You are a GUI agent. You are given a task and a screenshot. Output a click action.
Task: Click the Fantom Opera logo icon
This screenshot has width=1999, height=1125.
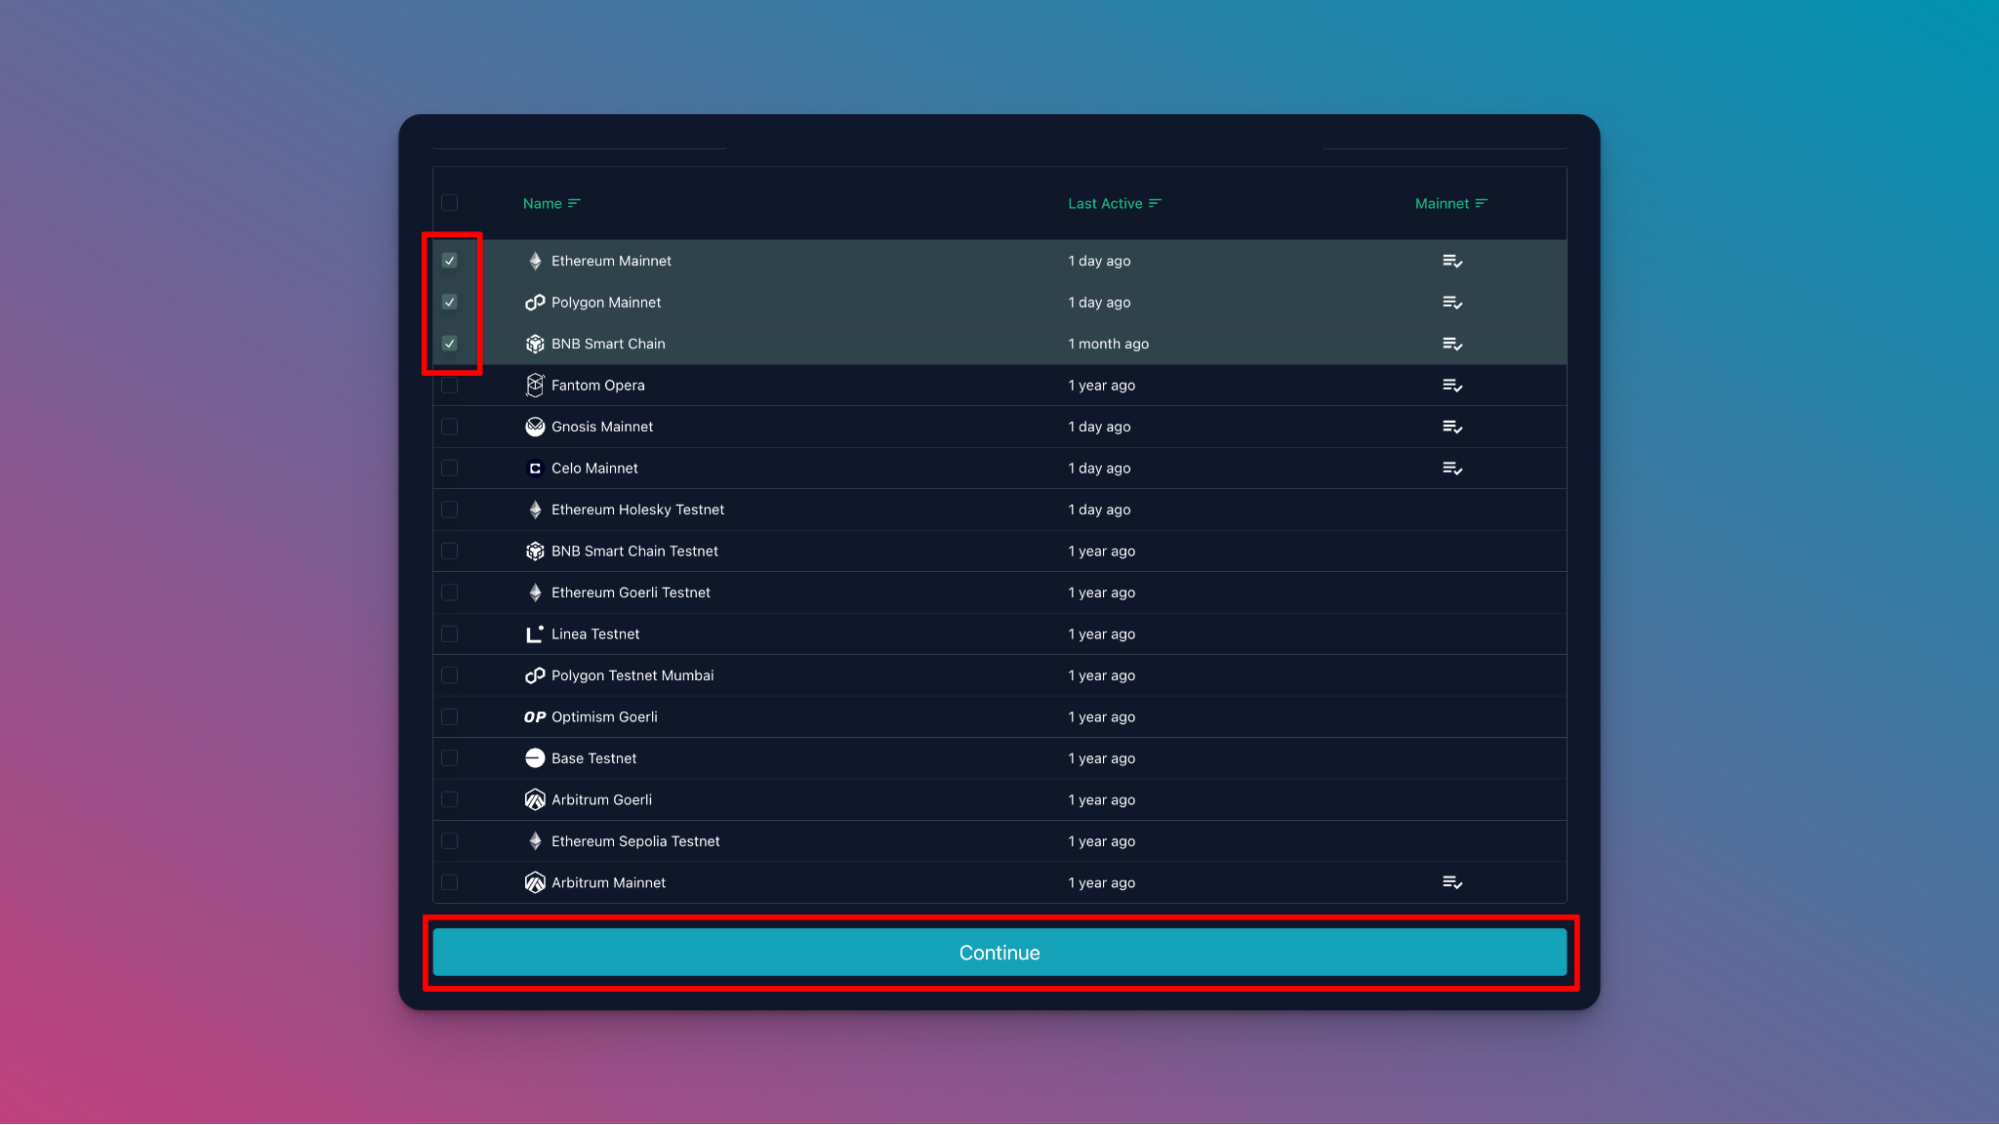point(535,385)
